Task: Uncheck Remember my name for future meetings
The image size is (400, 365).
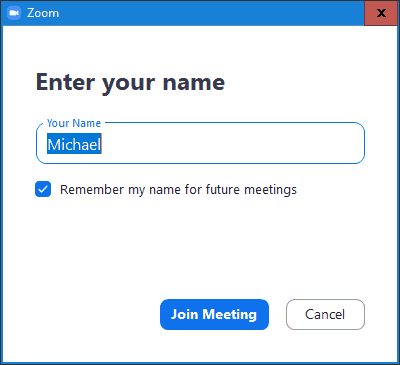Action: pyautogui.click(x=43, y=189)
